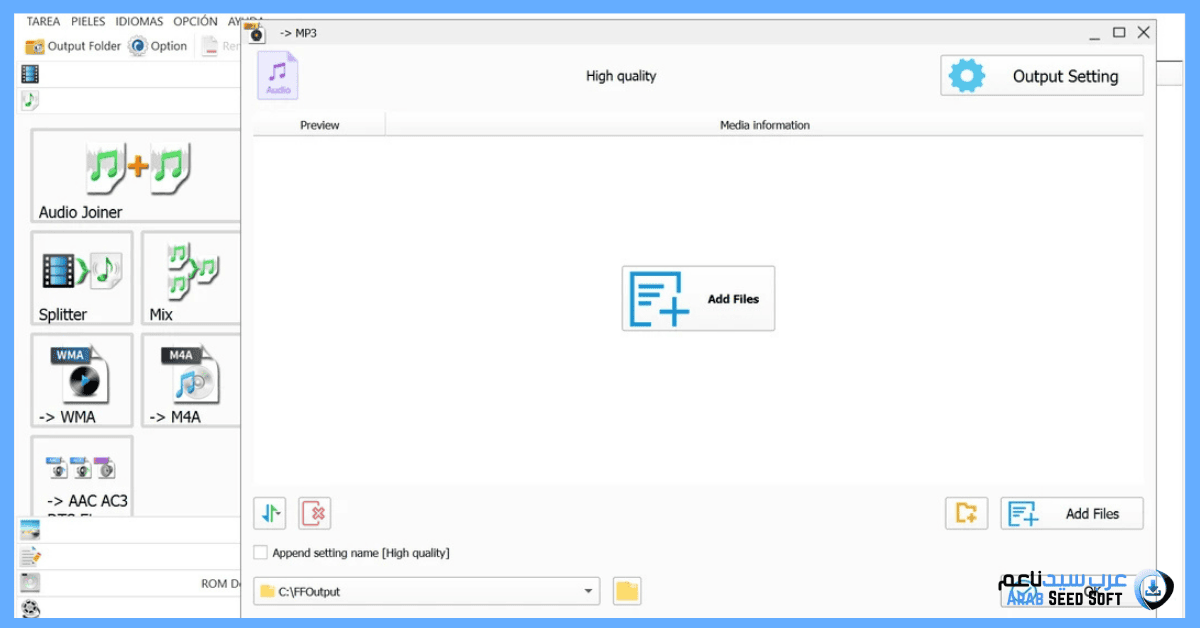This screenshot has height=628, width=1200.
Task: Select the audio Splitter tool
Action: [x=81, y=278]
